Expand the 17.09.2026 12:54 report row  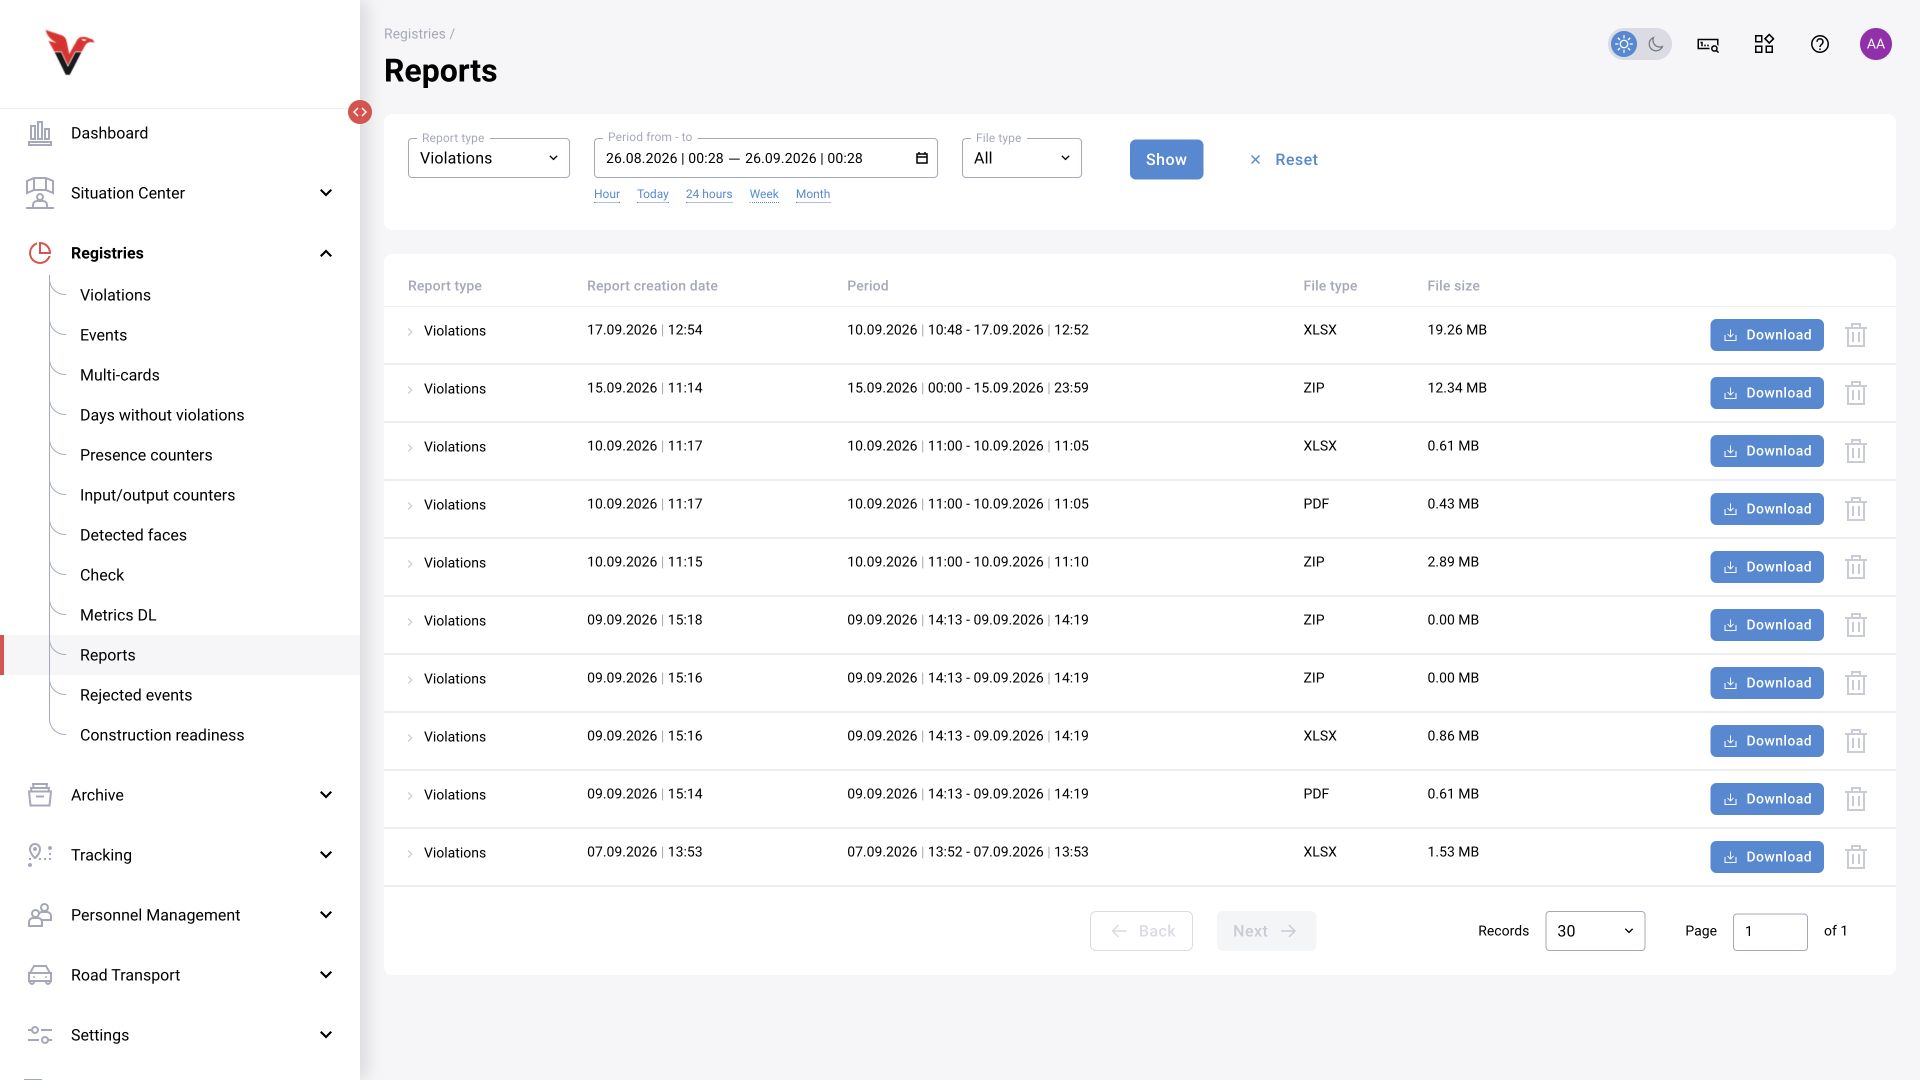click(x=410, y=331)
